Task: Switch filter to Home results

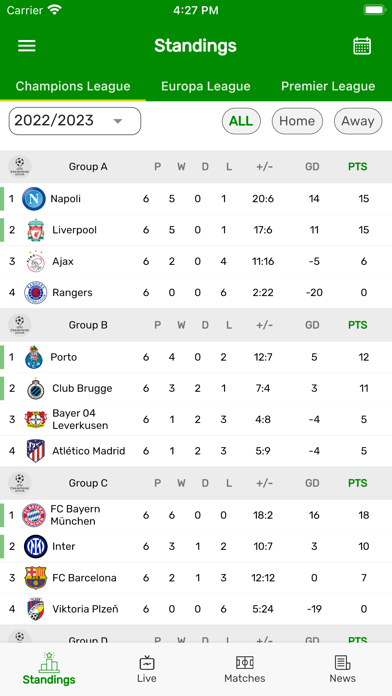Action: point(297,121)
